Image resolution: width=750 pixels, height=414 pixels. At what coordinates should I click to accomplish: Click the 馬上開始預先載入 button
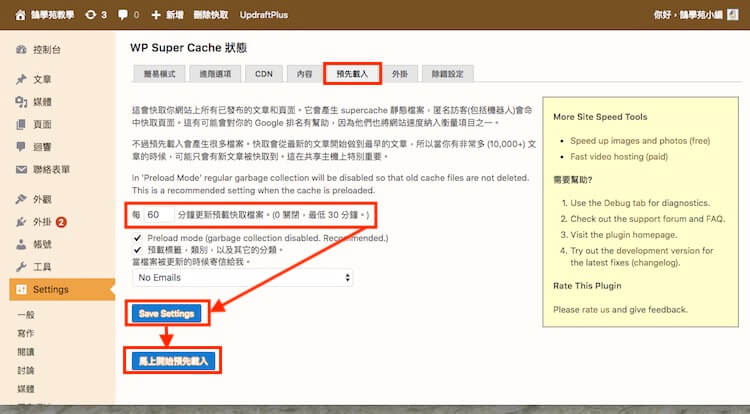point(174,360)
